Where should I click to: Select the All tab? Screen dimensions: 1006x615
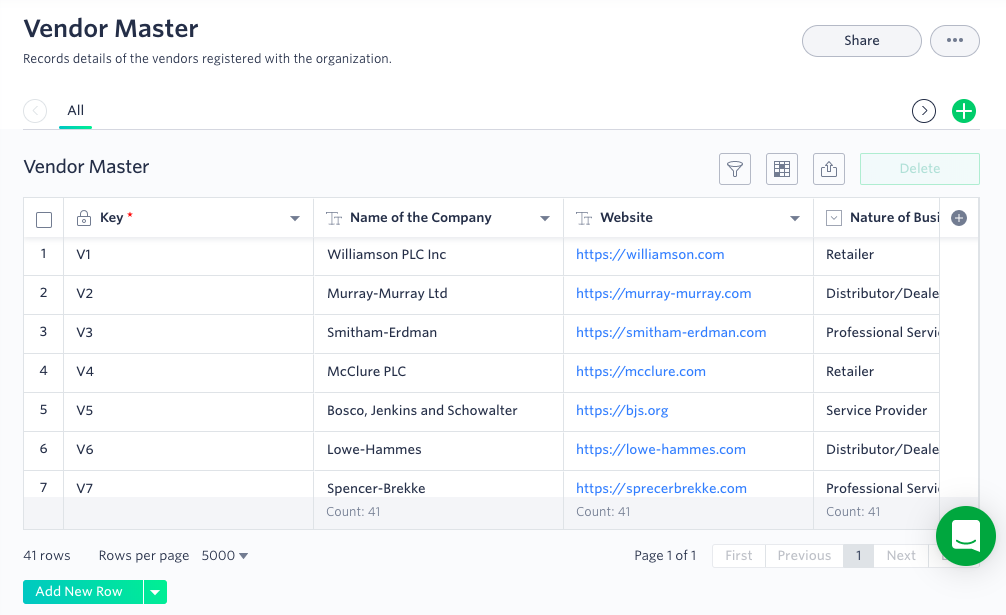75,111
